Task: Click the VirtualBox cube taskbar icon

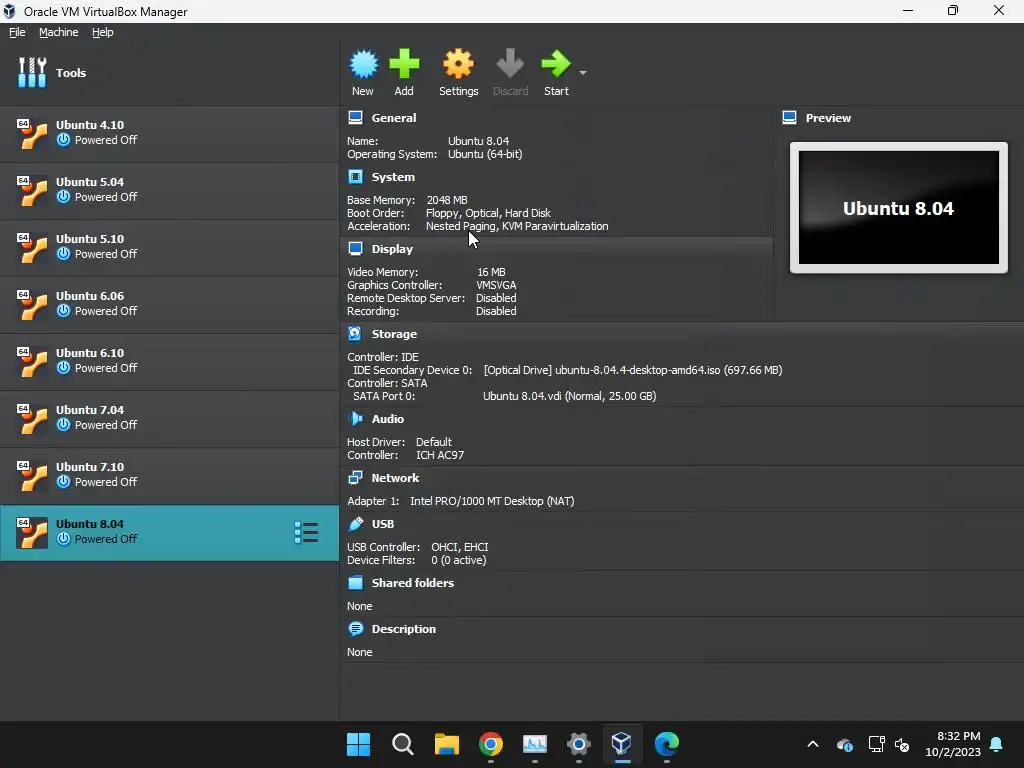Action: click(622, 744)
